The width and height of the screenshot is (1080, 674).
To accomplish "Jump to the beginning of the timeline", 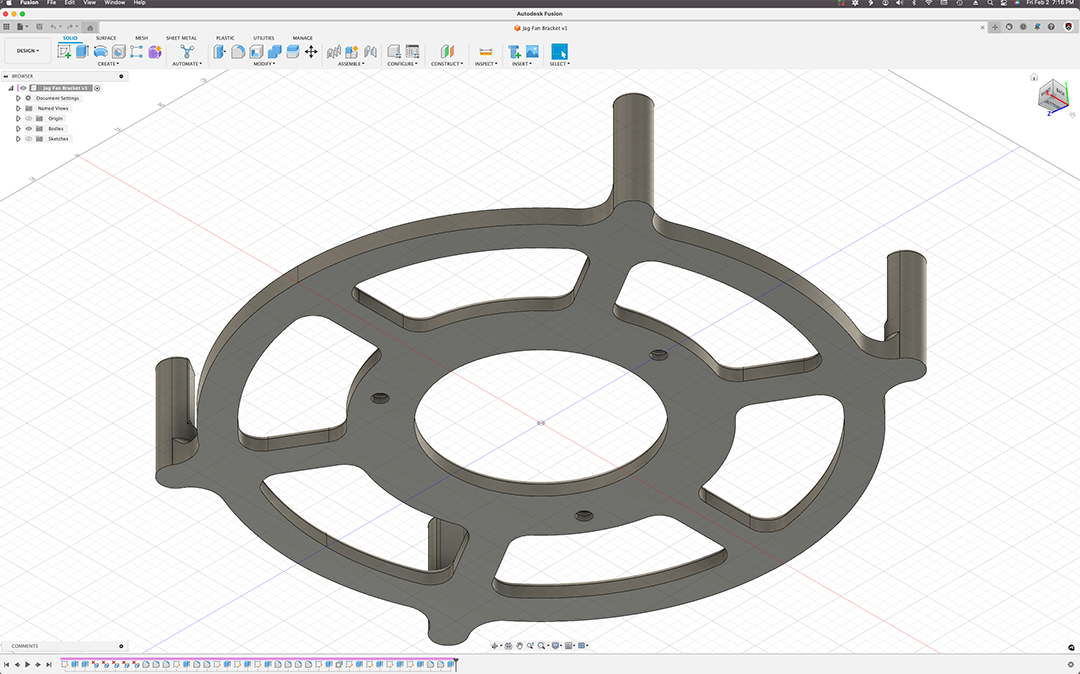I will click(x=7, y=664).
